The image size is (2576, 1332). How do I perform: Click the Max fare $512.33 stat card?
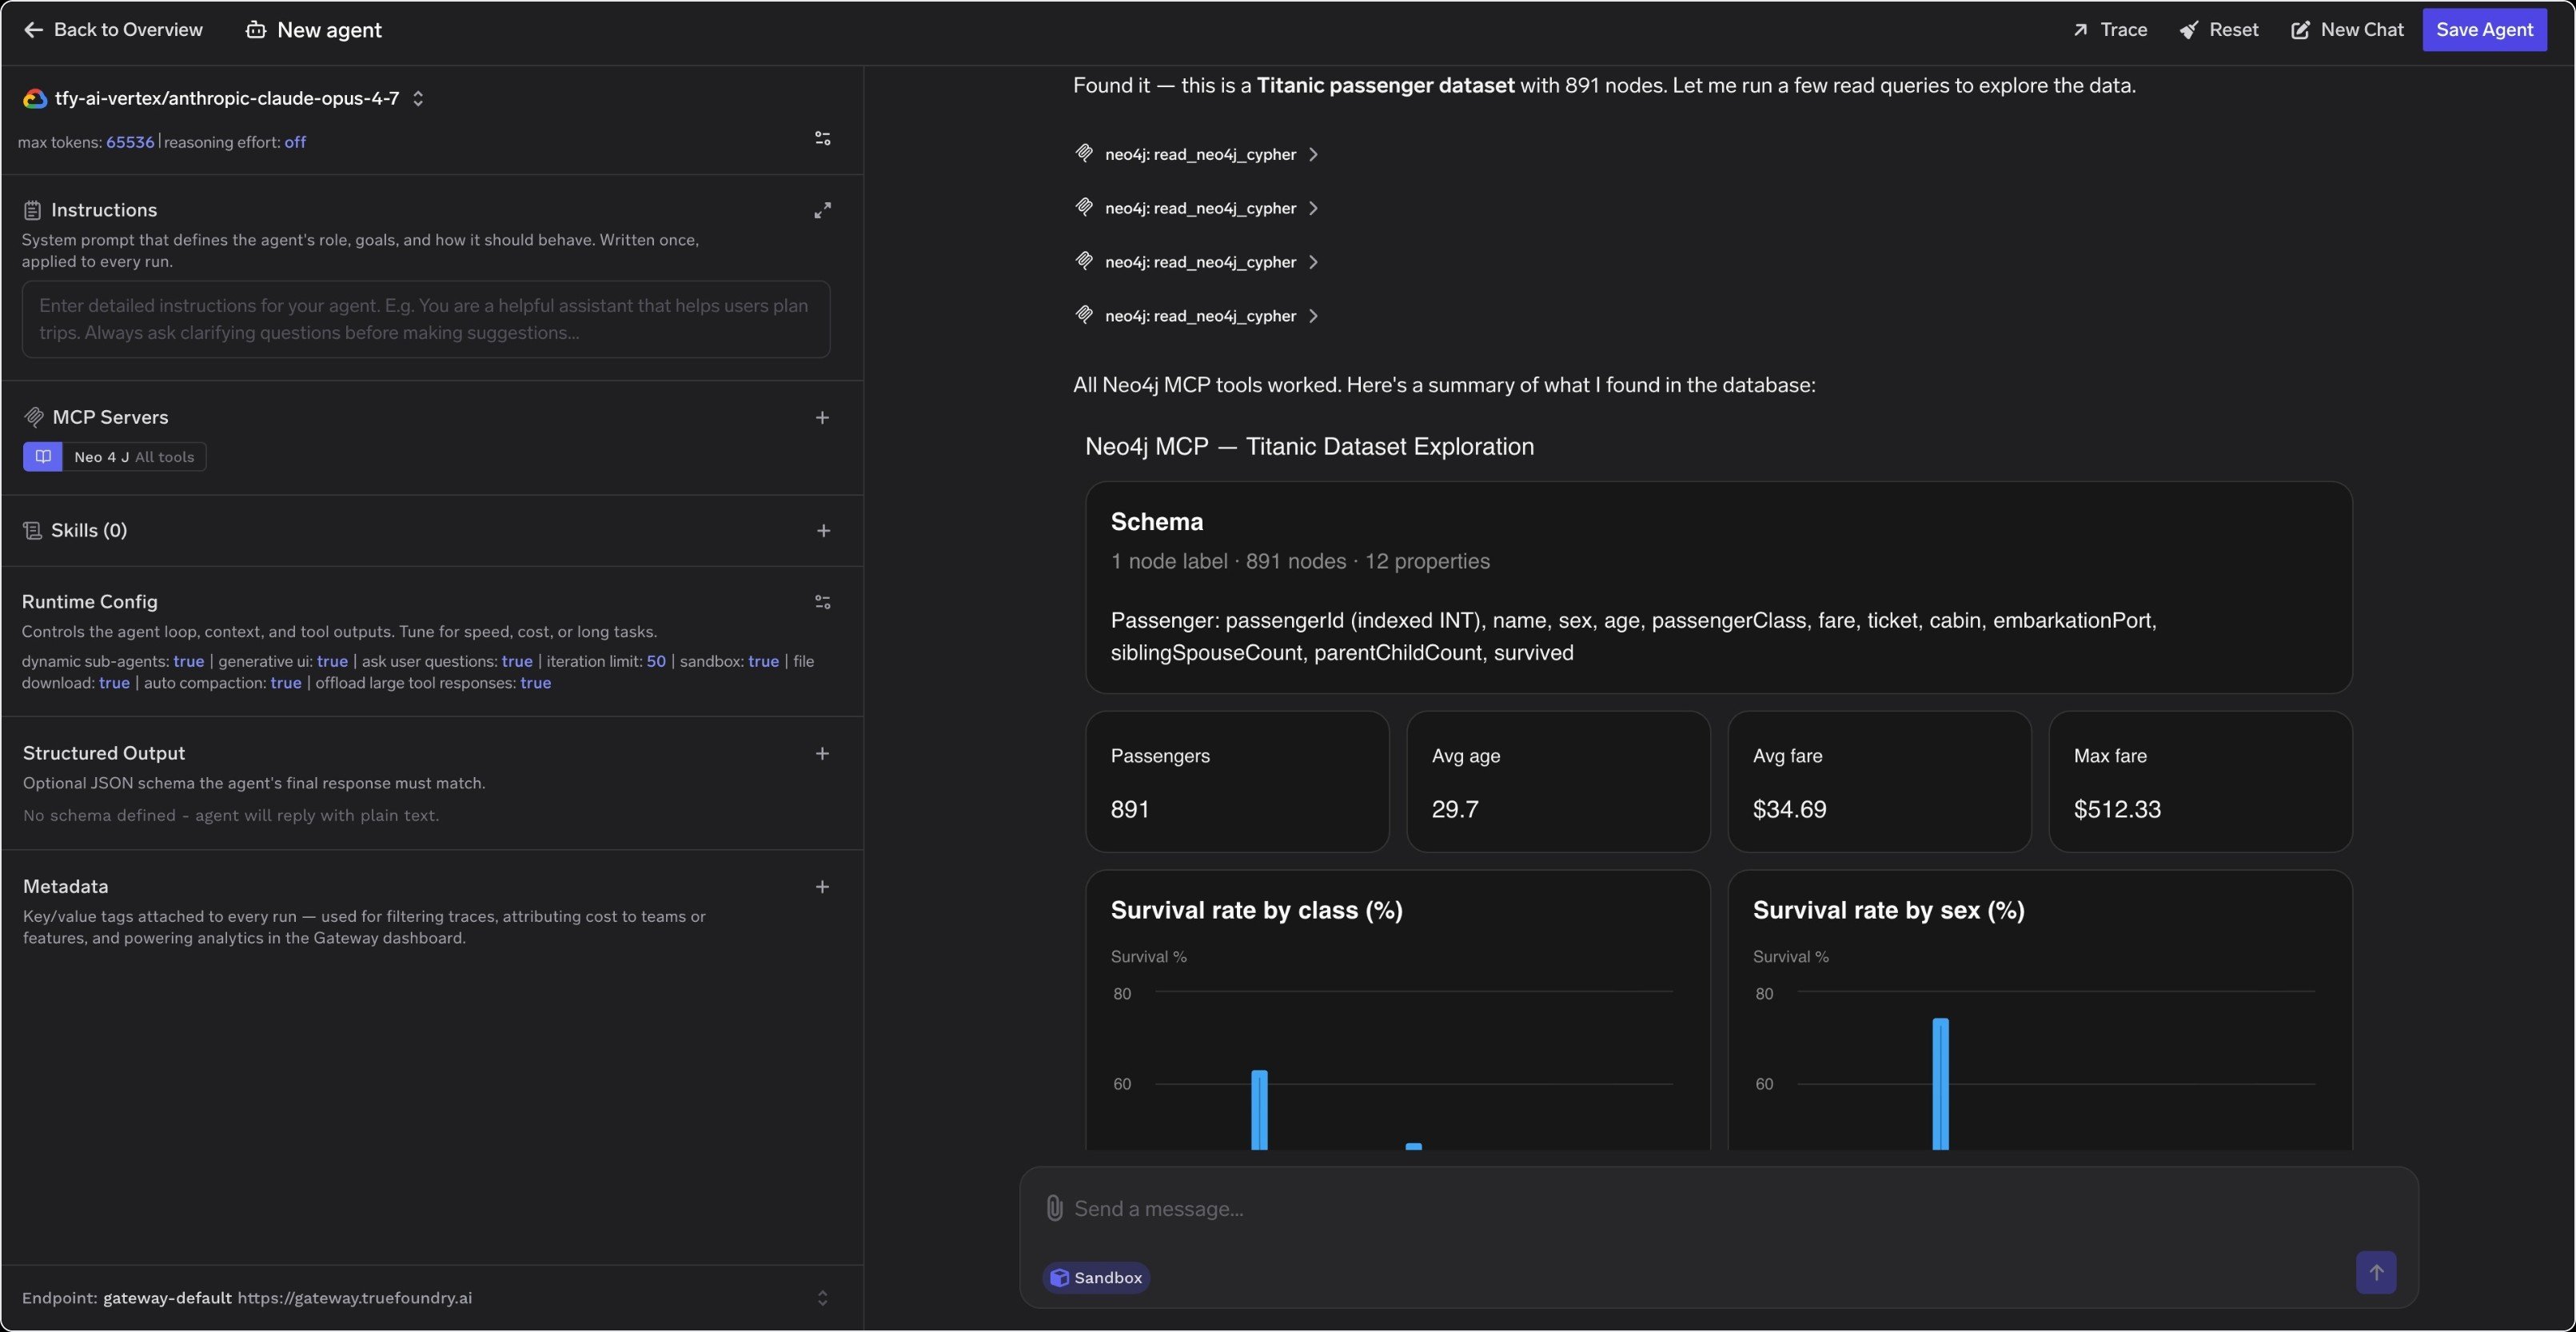pos(2200,782)
